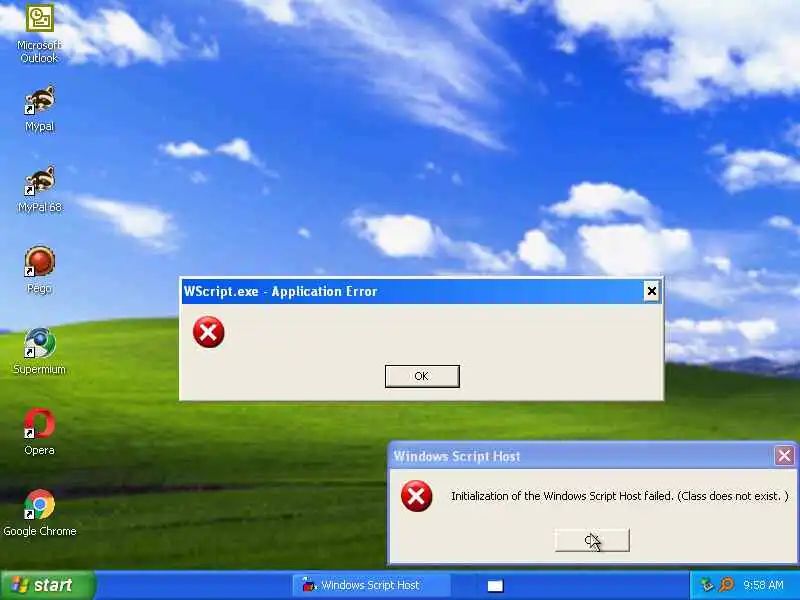Click the 'Initialization of the Windows Script Host failed' message

620,496
